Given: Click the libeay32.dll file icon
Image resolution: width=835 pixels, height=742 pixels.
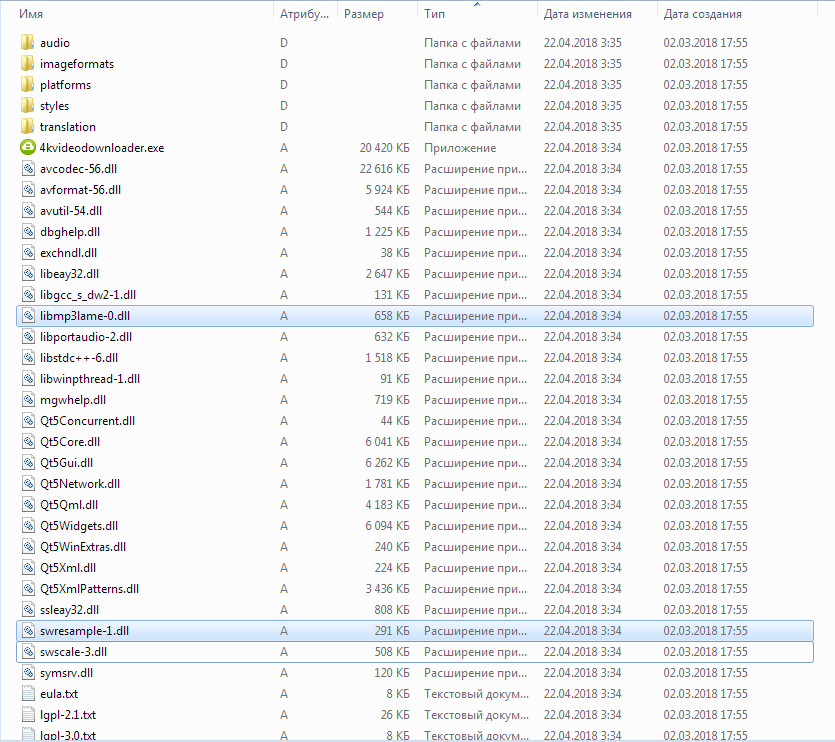Looking at the screenshot, I should click(28, 274).
